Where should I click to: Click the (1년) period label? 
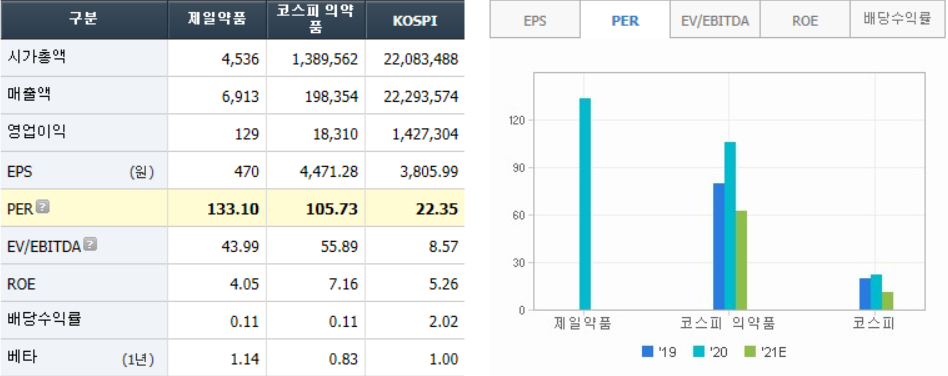click(x=138, y=360)
